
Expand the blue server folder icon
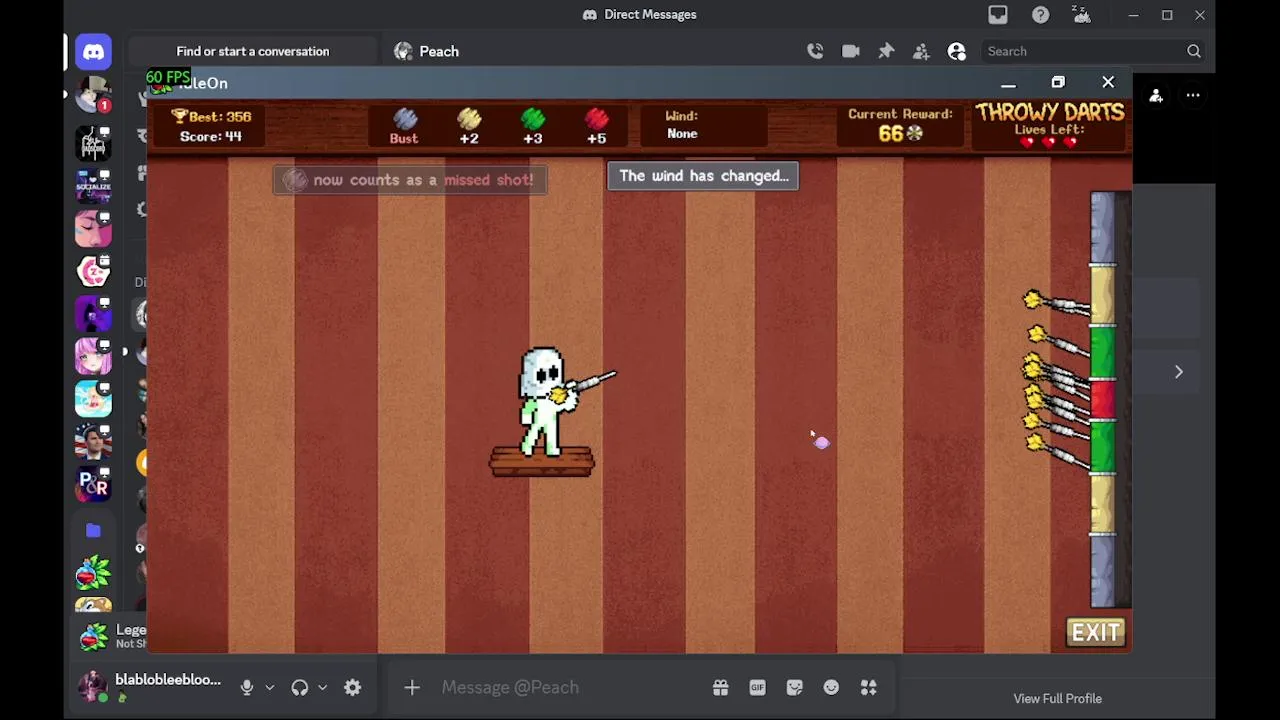[93, 531]
